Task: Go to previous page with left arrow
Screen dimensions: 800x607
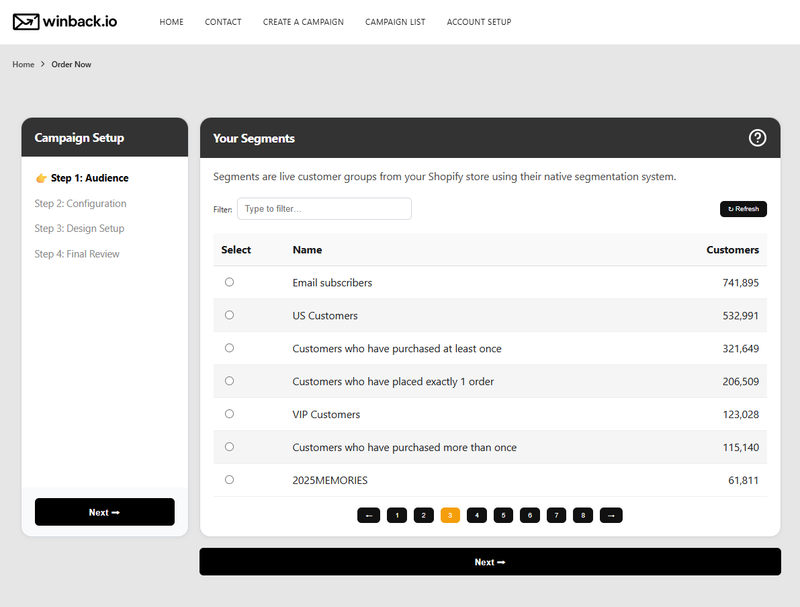Action: pyautogui.click(x=369, y=515)
